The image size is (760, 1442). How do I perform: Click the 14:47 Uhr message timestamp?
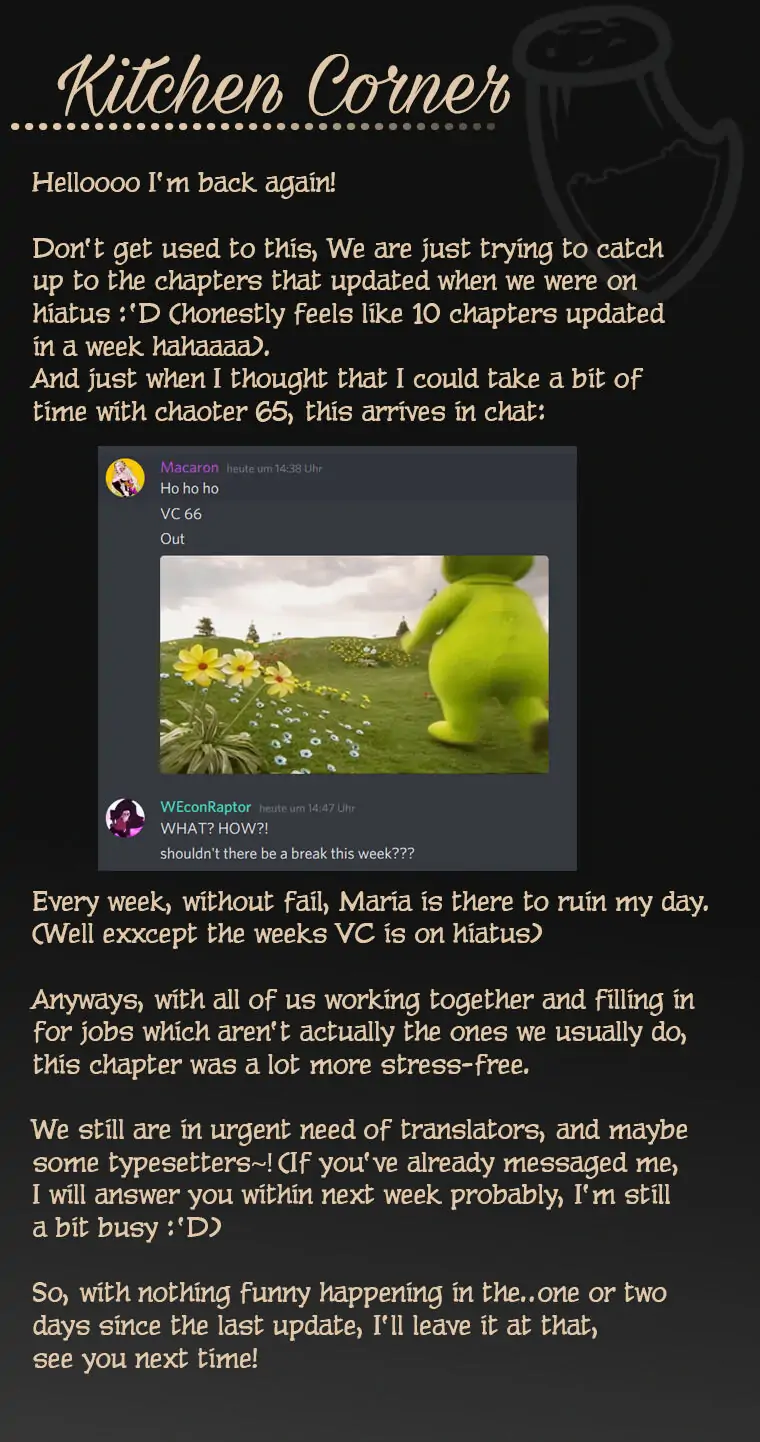(x=307, y=808)
